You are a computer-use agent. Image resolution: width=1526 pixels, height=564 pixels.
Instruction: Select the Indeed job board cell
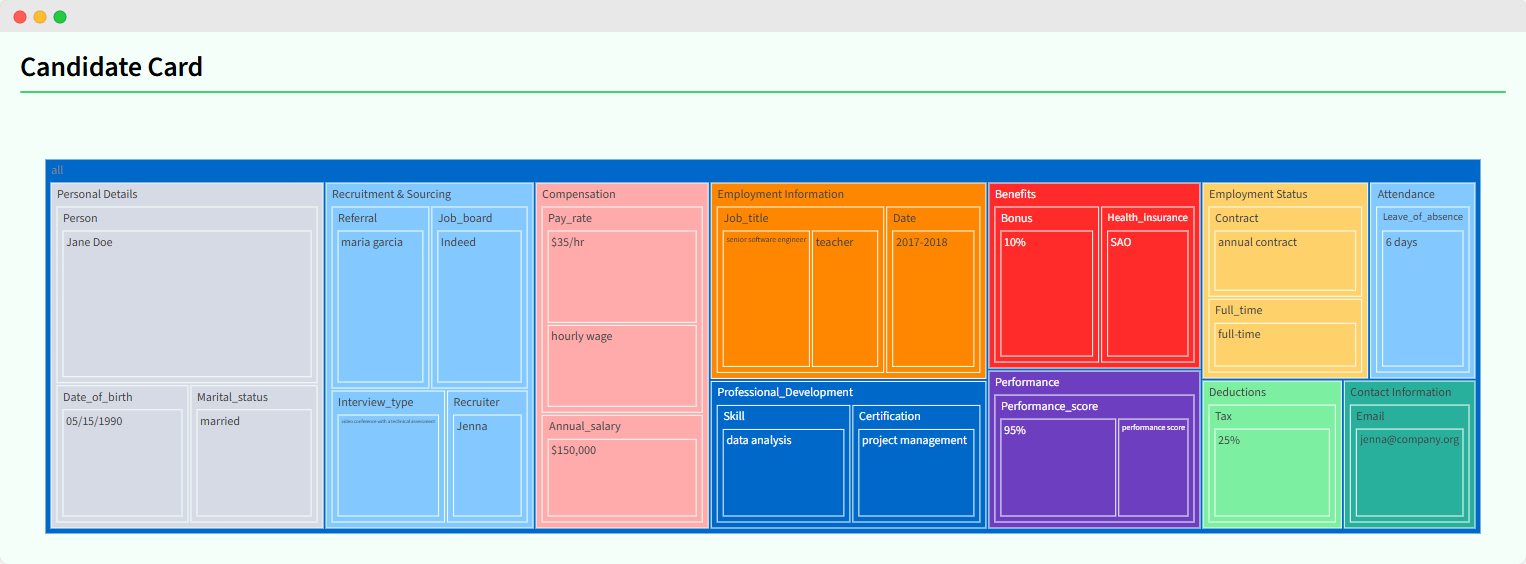click(x=479, y=304)
